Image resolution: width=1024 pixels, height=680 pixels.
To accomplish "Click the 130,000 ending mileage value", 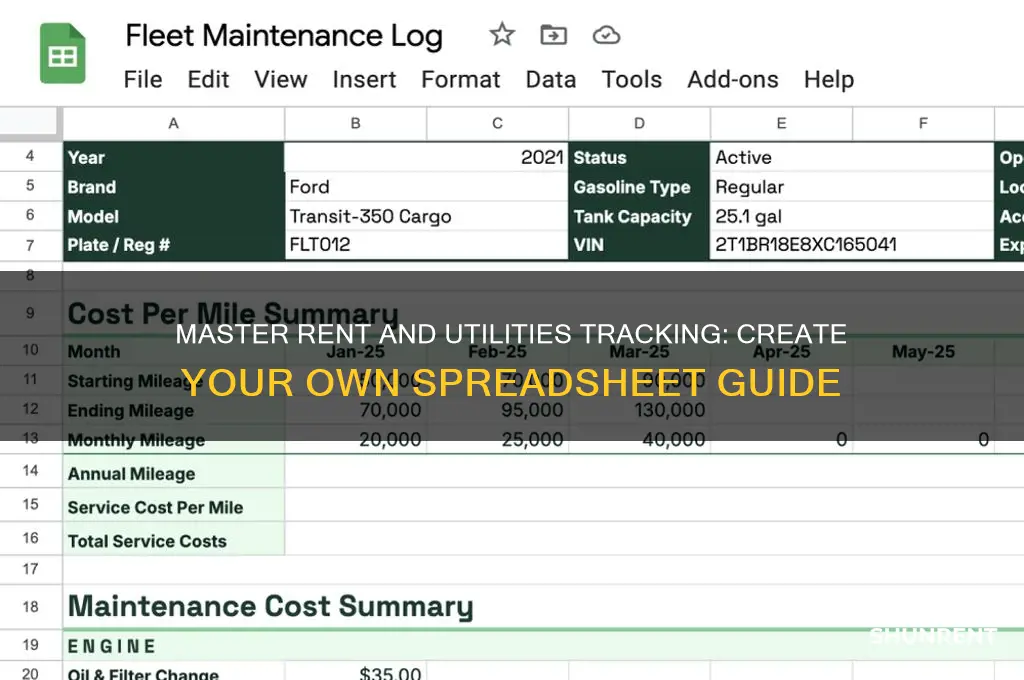I will click(669, 410).
